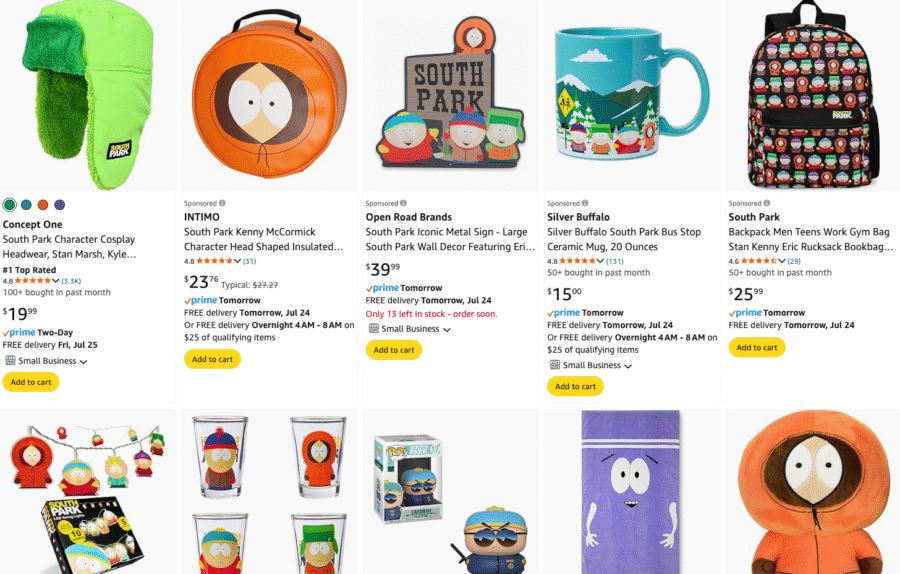Choose the purple color swatch for the hat
This screenshot has height=574, width=900.
[59, 205]
